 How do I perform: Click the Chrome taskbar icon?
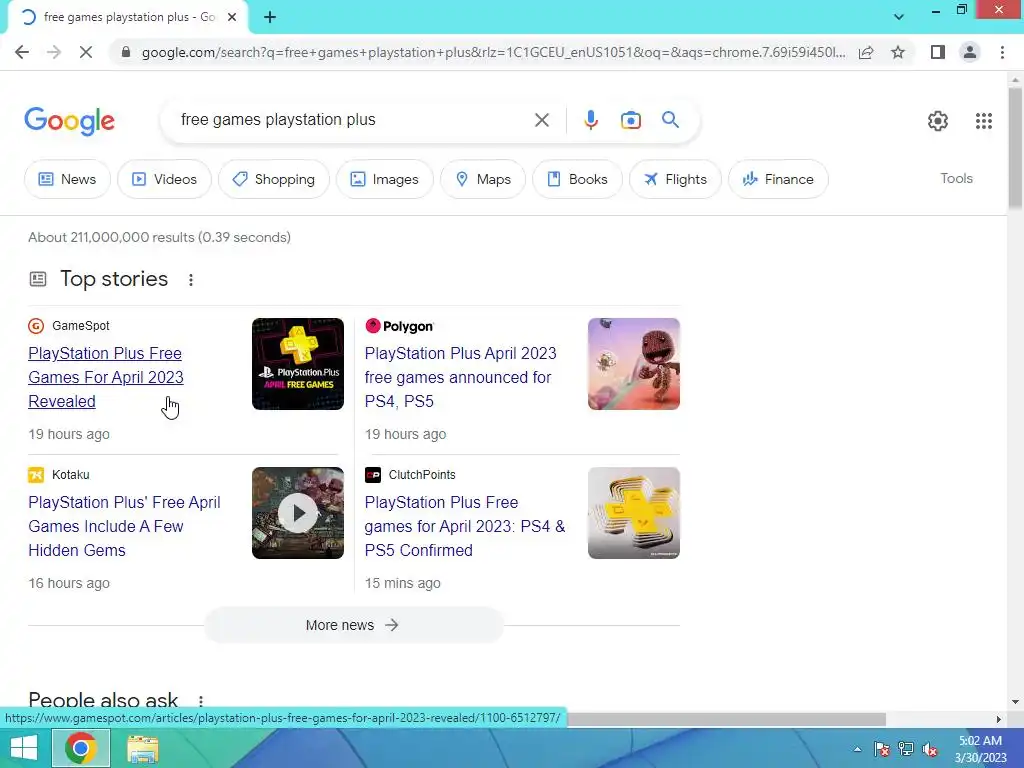tap(80, 748)
